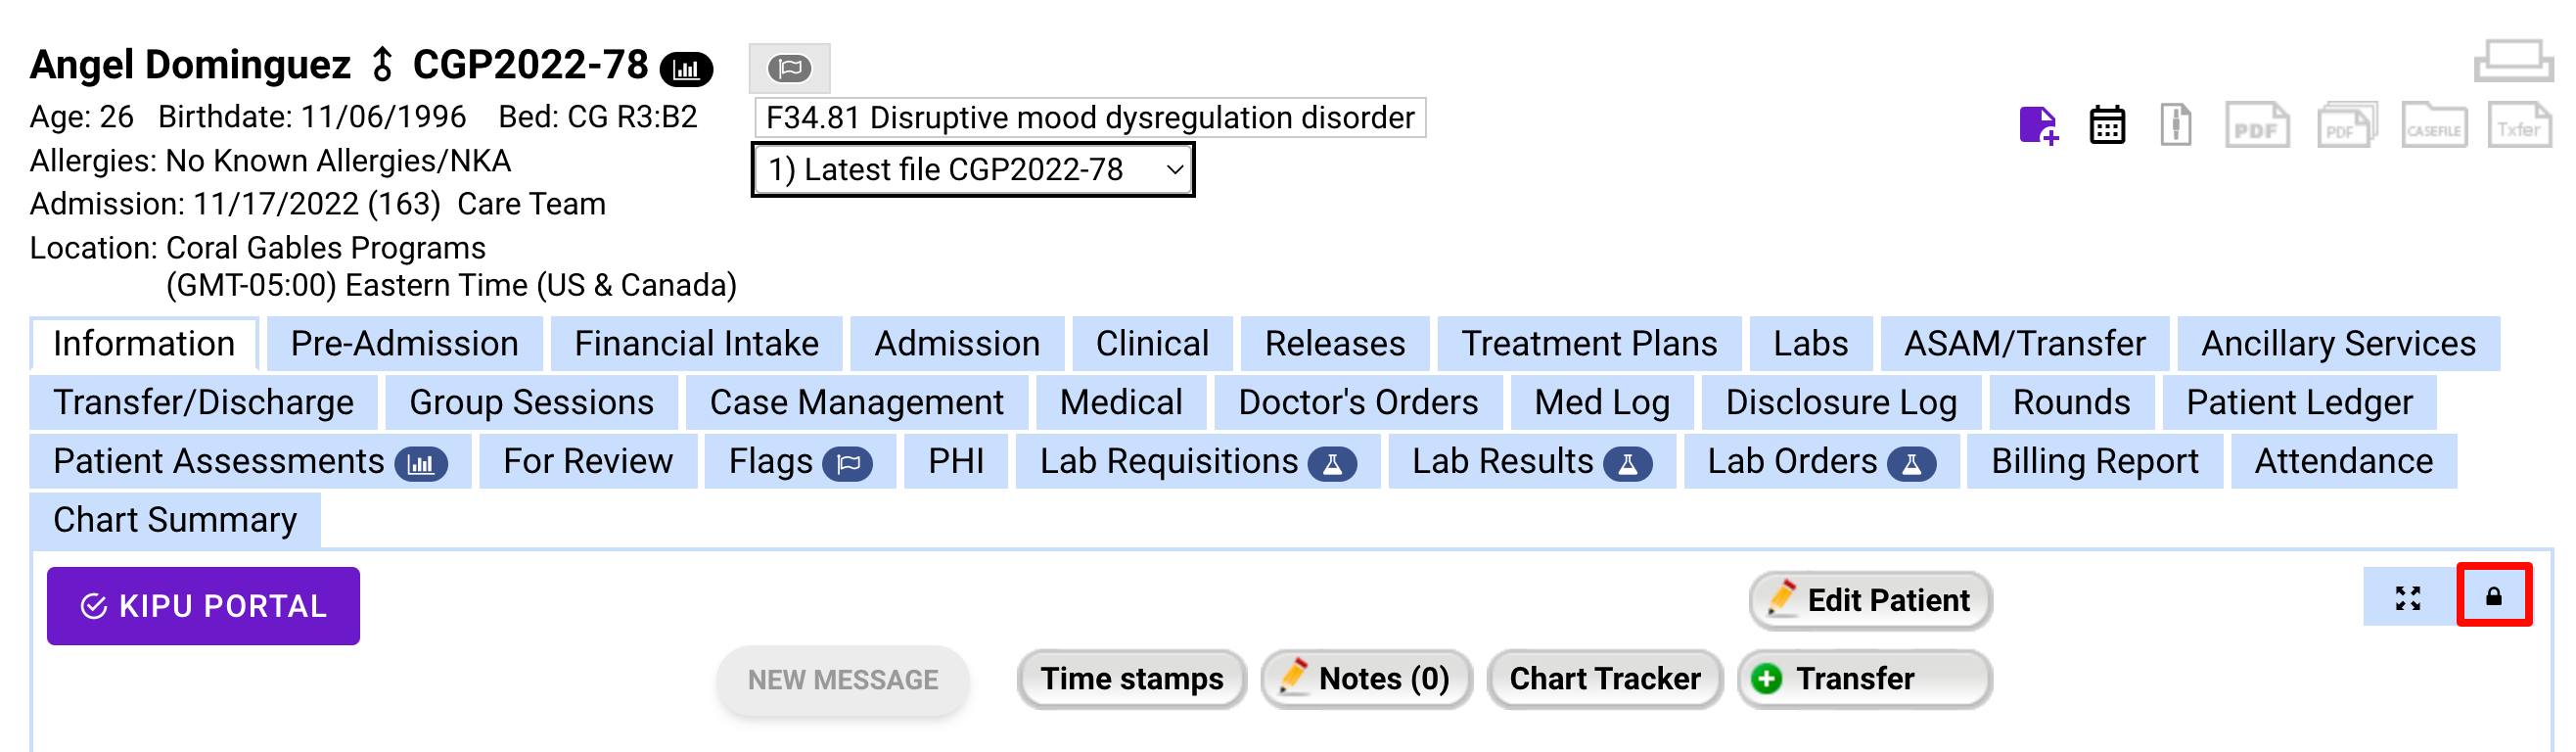Open the Treatment Plans tab
This screenshot has width=2576, height=752.
[x=1588, y=344]
